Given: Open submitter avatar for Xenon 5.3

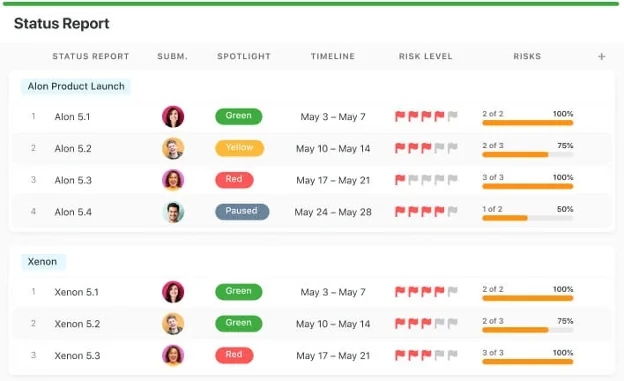Looking at the screenshot, I should (x=173, y=356).
